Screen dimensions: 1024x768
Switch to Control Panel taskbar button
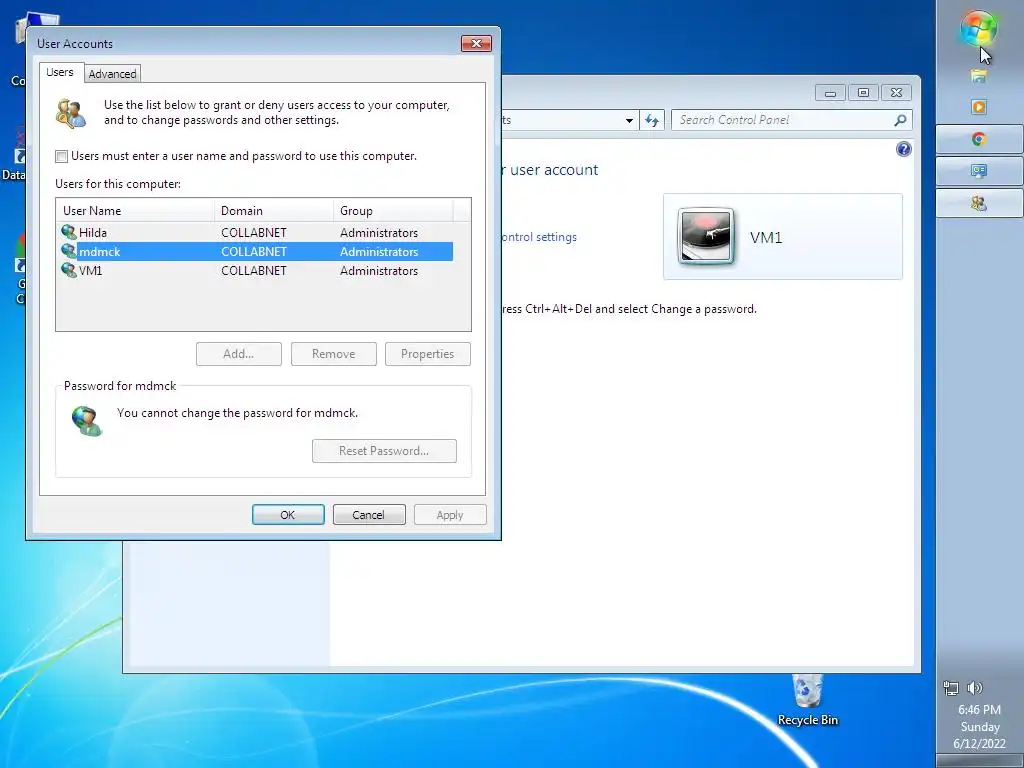coord(978,171)
